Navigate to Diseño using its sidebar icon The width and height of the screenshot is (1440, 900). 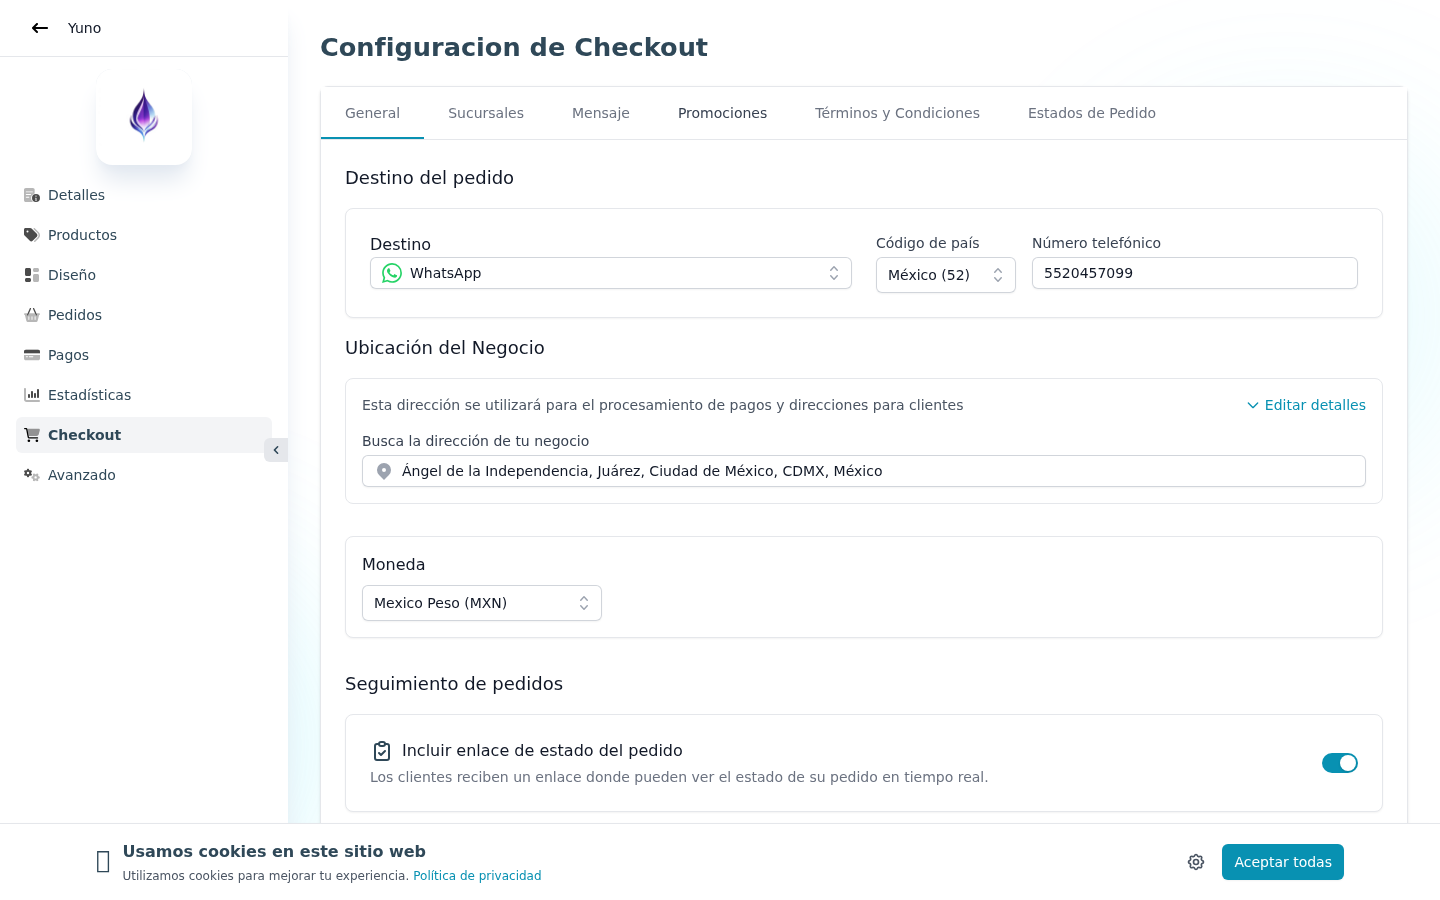pyautogui.click(x=30, y=275)
